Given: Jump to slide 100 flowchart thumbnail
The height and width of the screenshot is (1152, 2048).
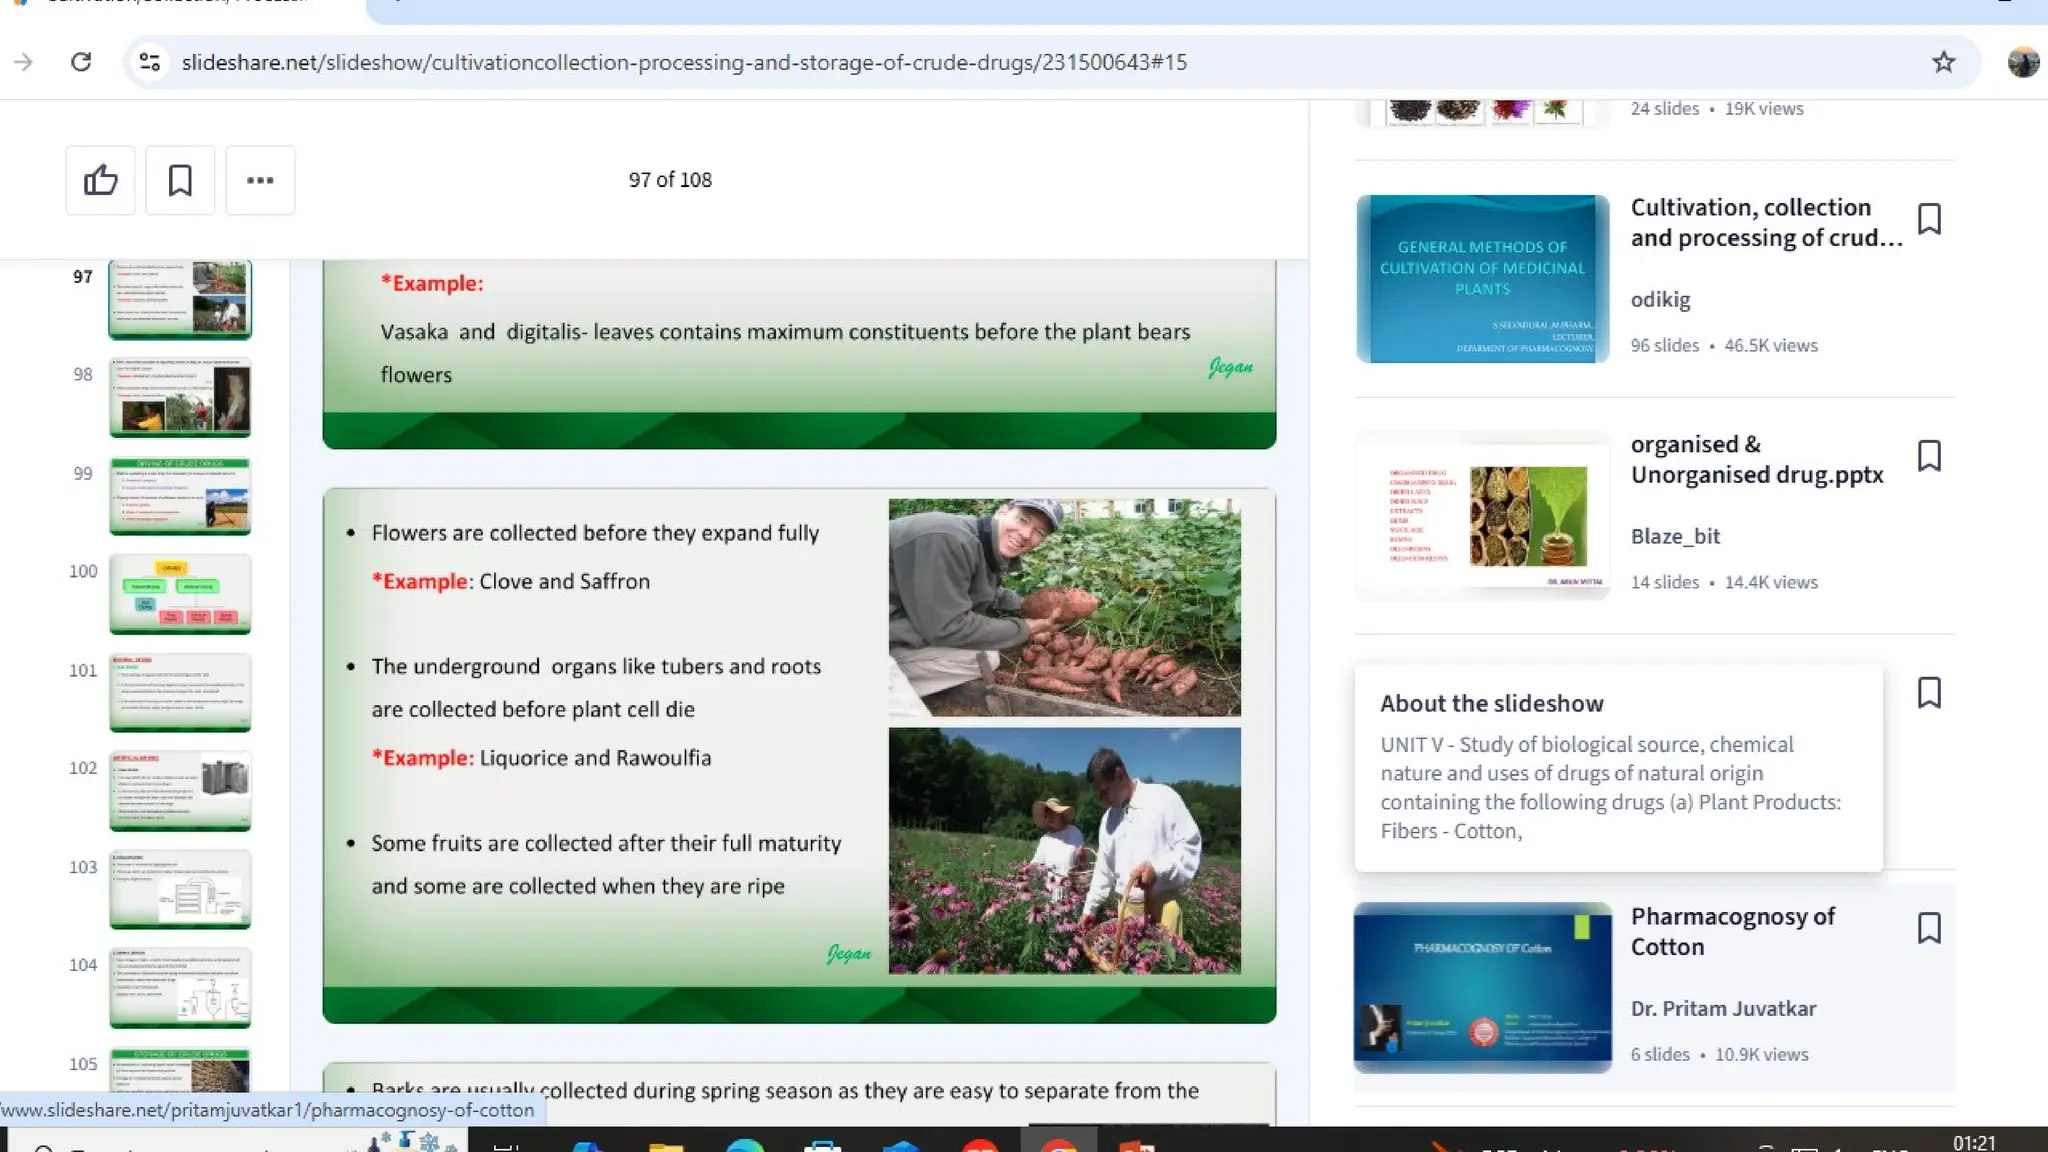Looking at the screenshot, I should pyautogui.click(x=180, y=594).
